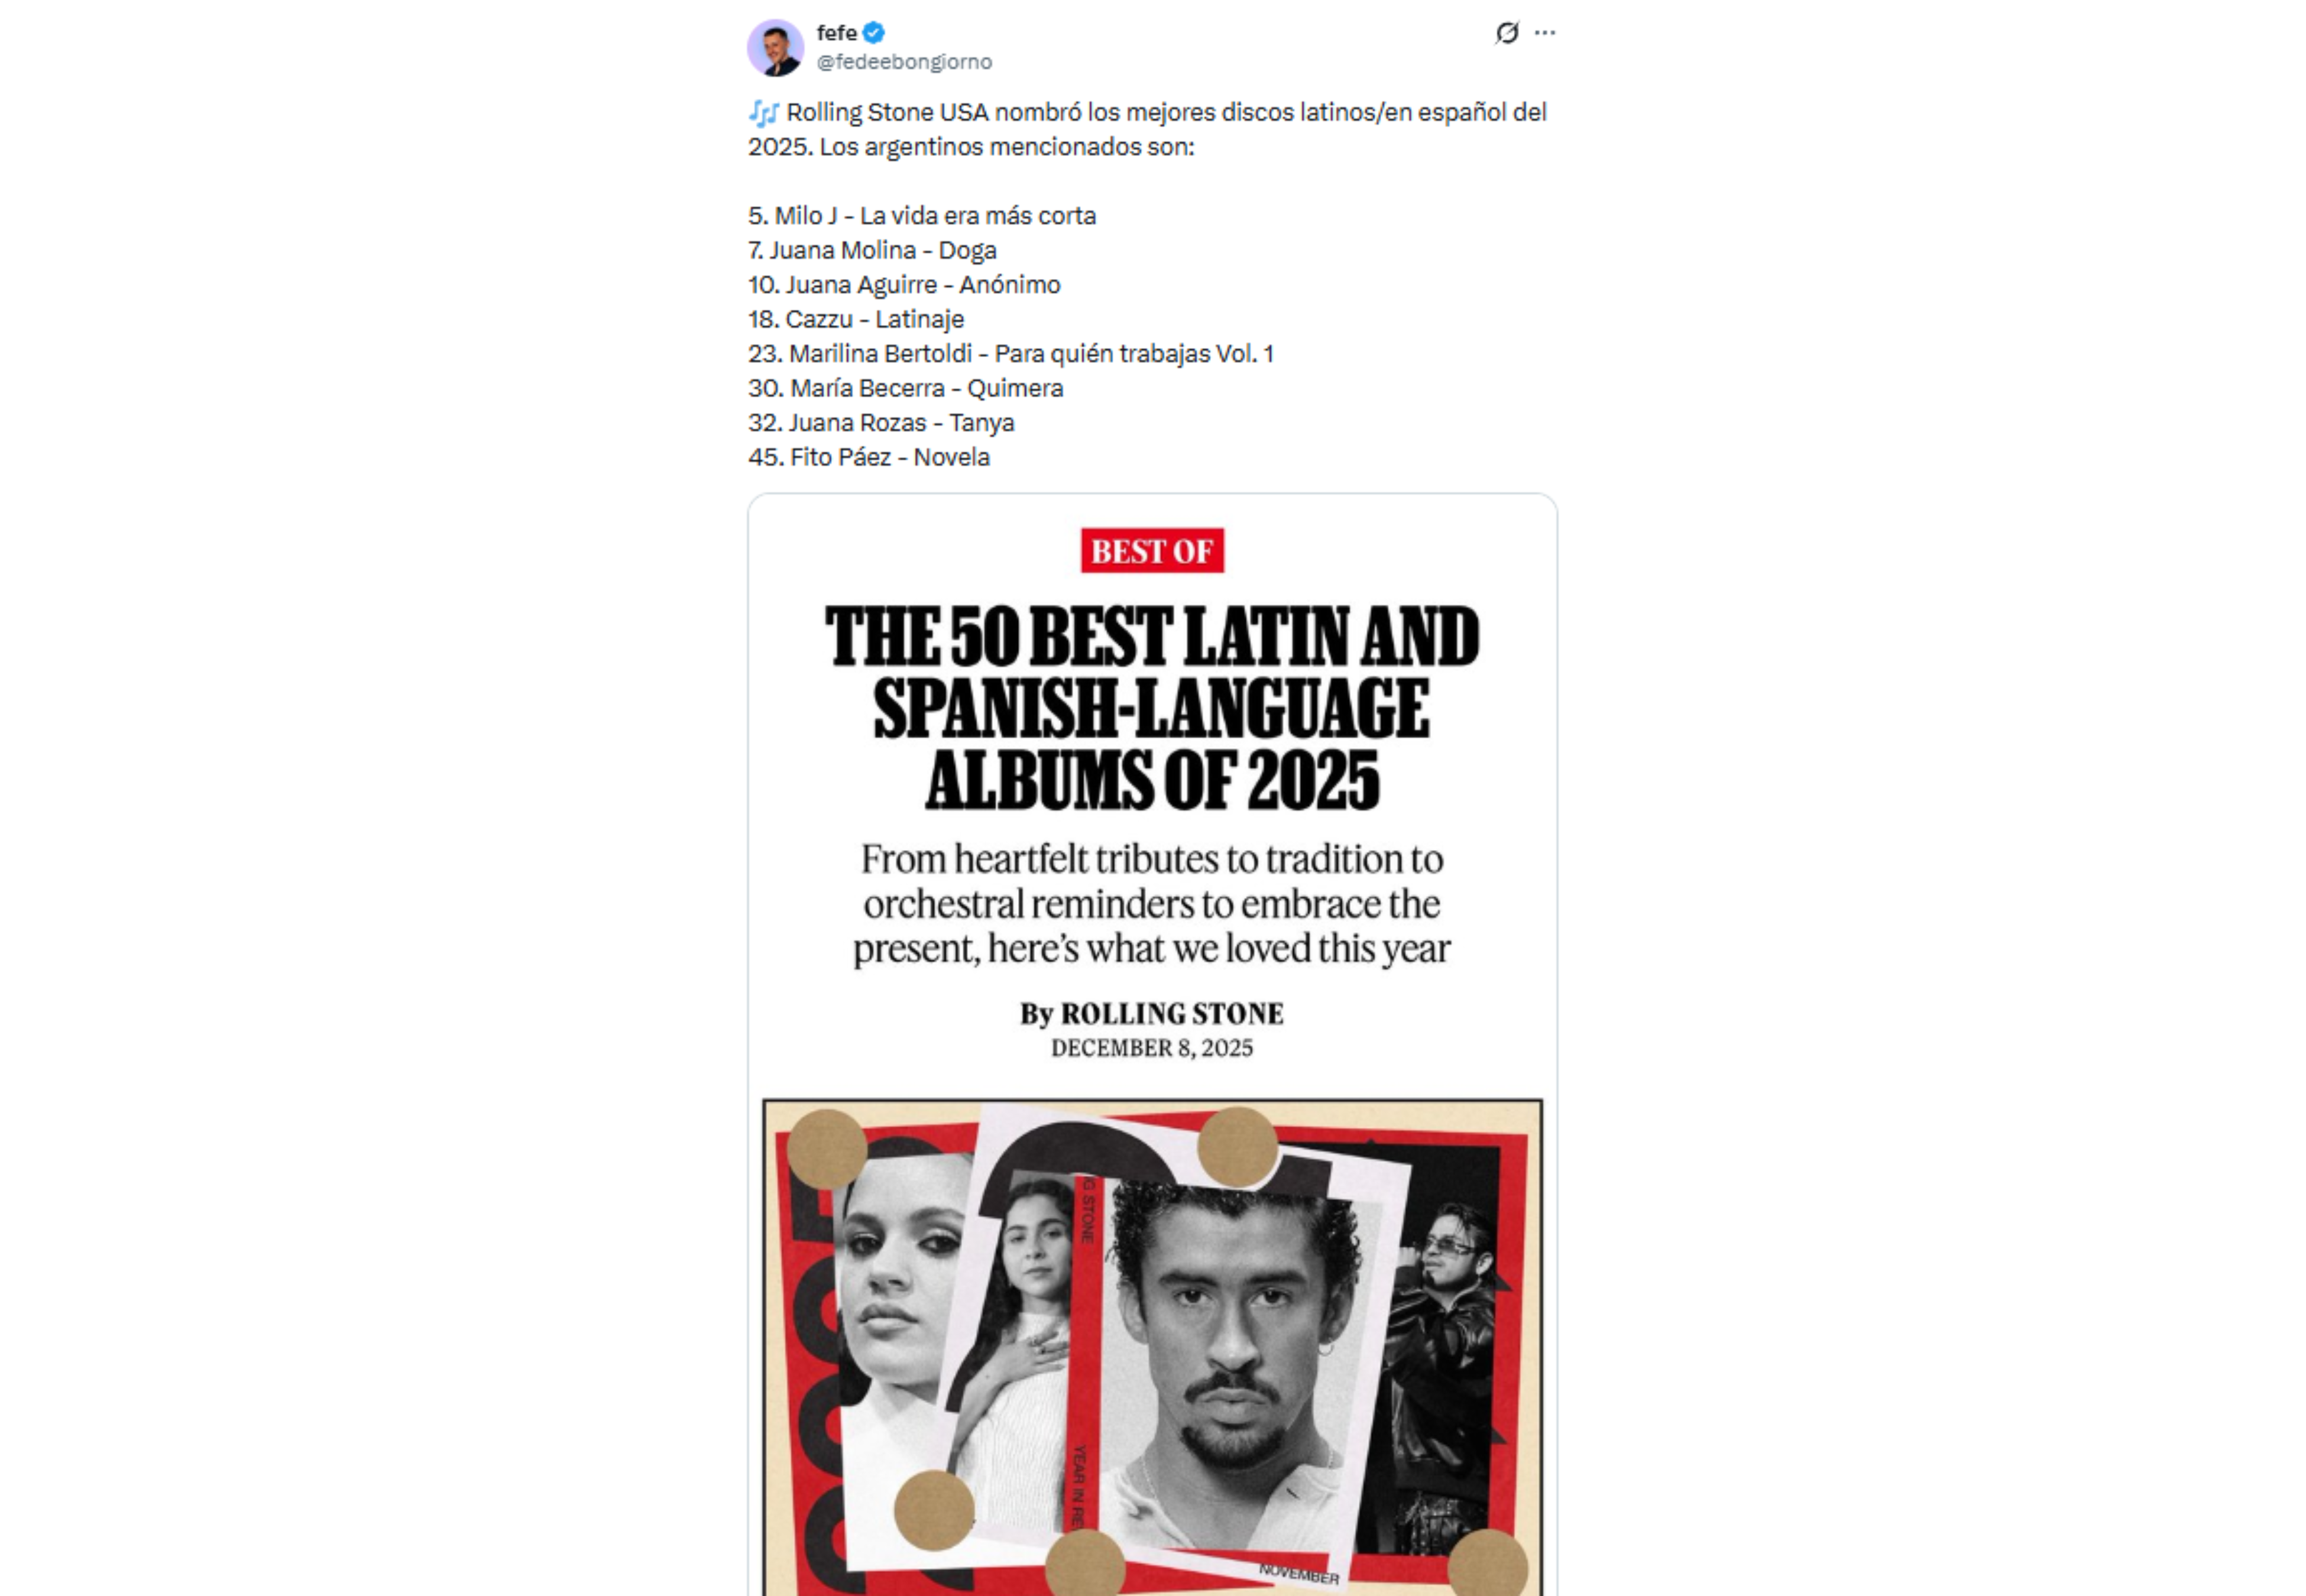Screen dimensions: 2306x1596
Task: Click the DECEMBER 8, 2025 date text
Action: (x=1152, y=1048)
